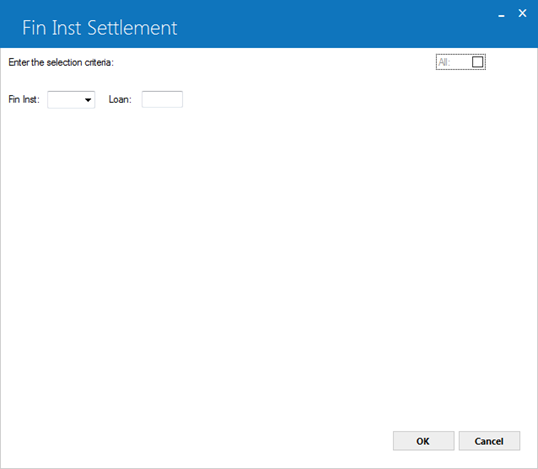Image resolution: width=538 pixels, height=469 pixels.
Task: Click the X icon in title bar
Action: pos(522,13)
